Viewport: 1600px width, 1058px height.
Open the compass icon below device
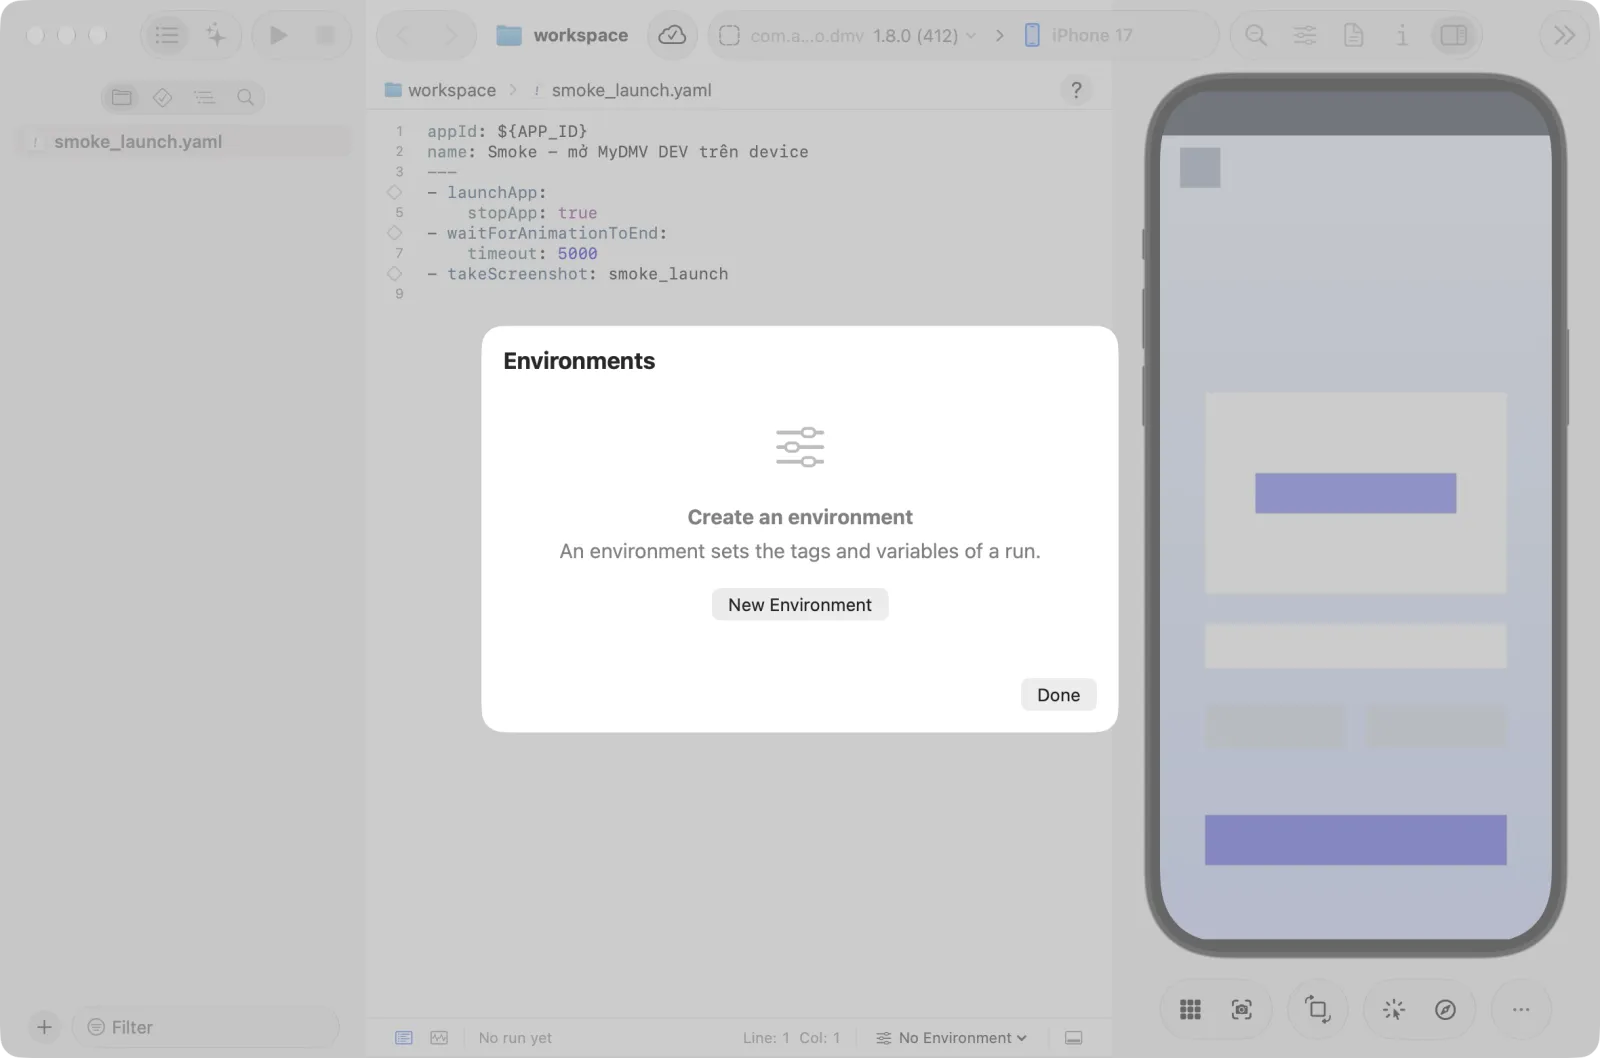coord(1445,1010)
